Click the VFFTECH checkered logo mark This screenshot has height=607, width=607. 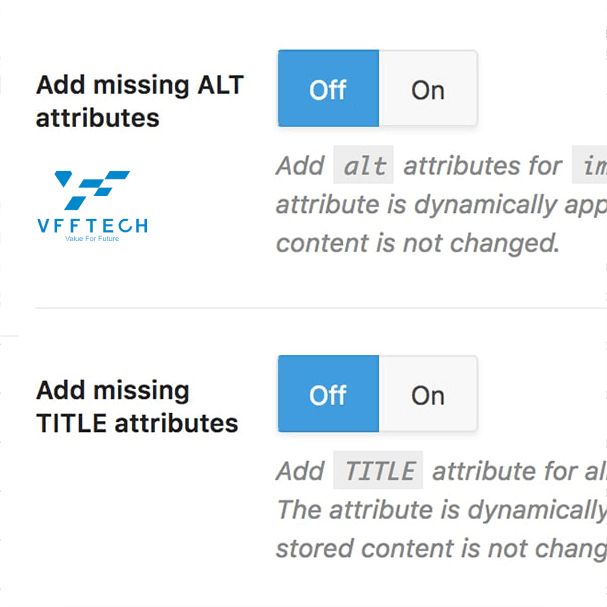coord(92,190)
